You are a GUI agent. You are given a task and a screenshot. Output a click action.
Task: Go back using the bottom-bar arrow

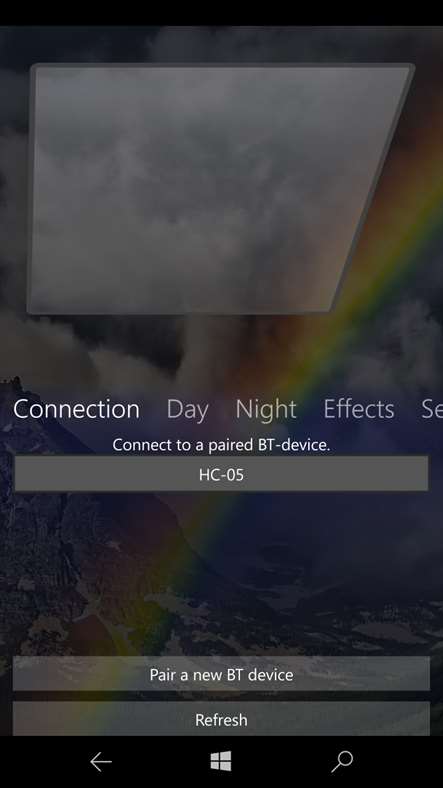click(101, 762)
